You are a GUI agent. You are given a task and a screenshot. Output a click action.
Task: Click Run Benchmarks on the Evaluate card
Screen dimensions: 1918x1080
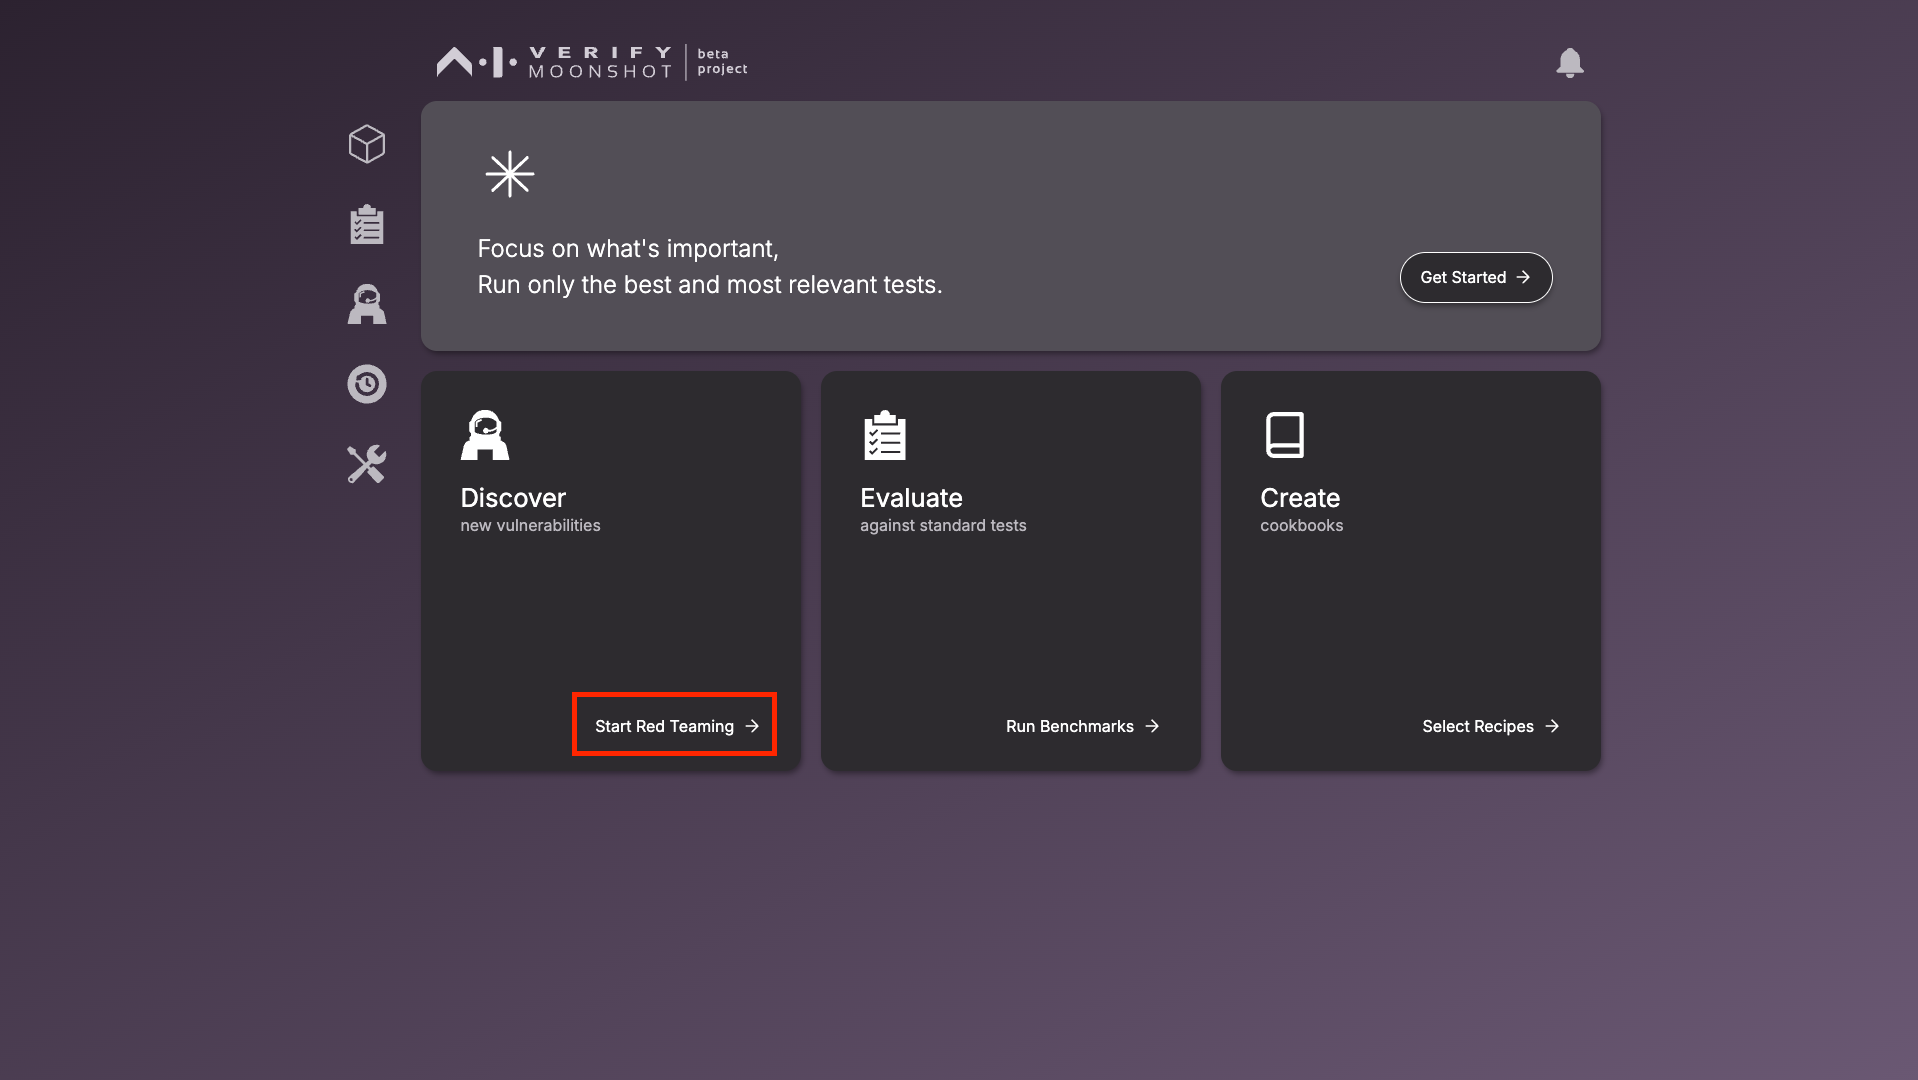point(1083,726)
